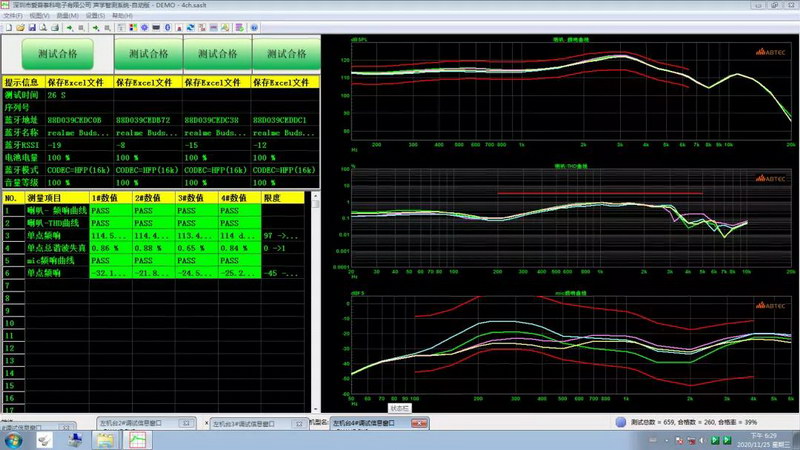Screen dimensions: 800x450
Task: Click the colorful grid toolbar icon
Action: [x=133, y=28]
